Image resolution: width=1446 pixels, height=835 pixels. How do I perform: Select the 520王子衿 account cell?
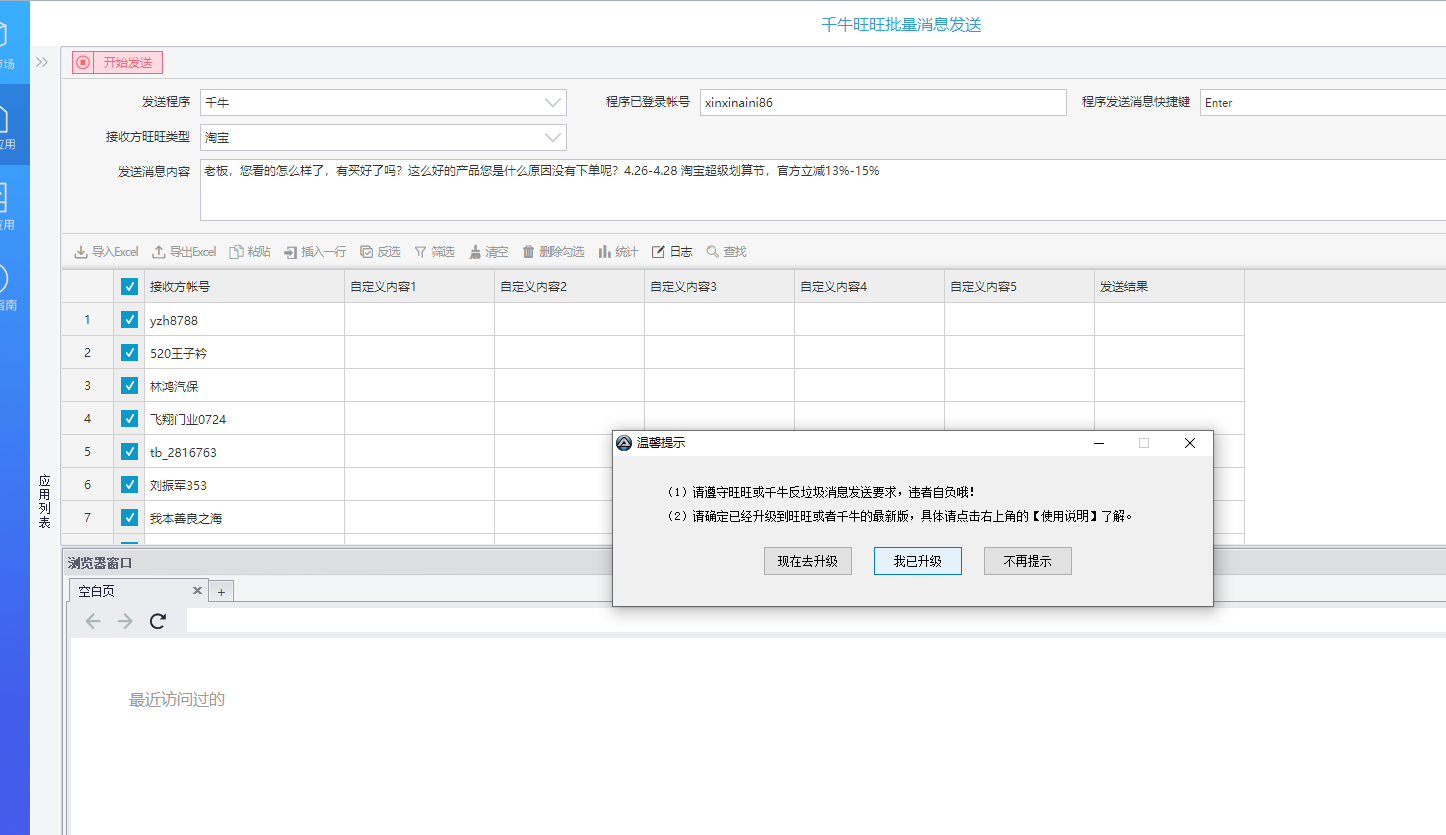point(244,353)
